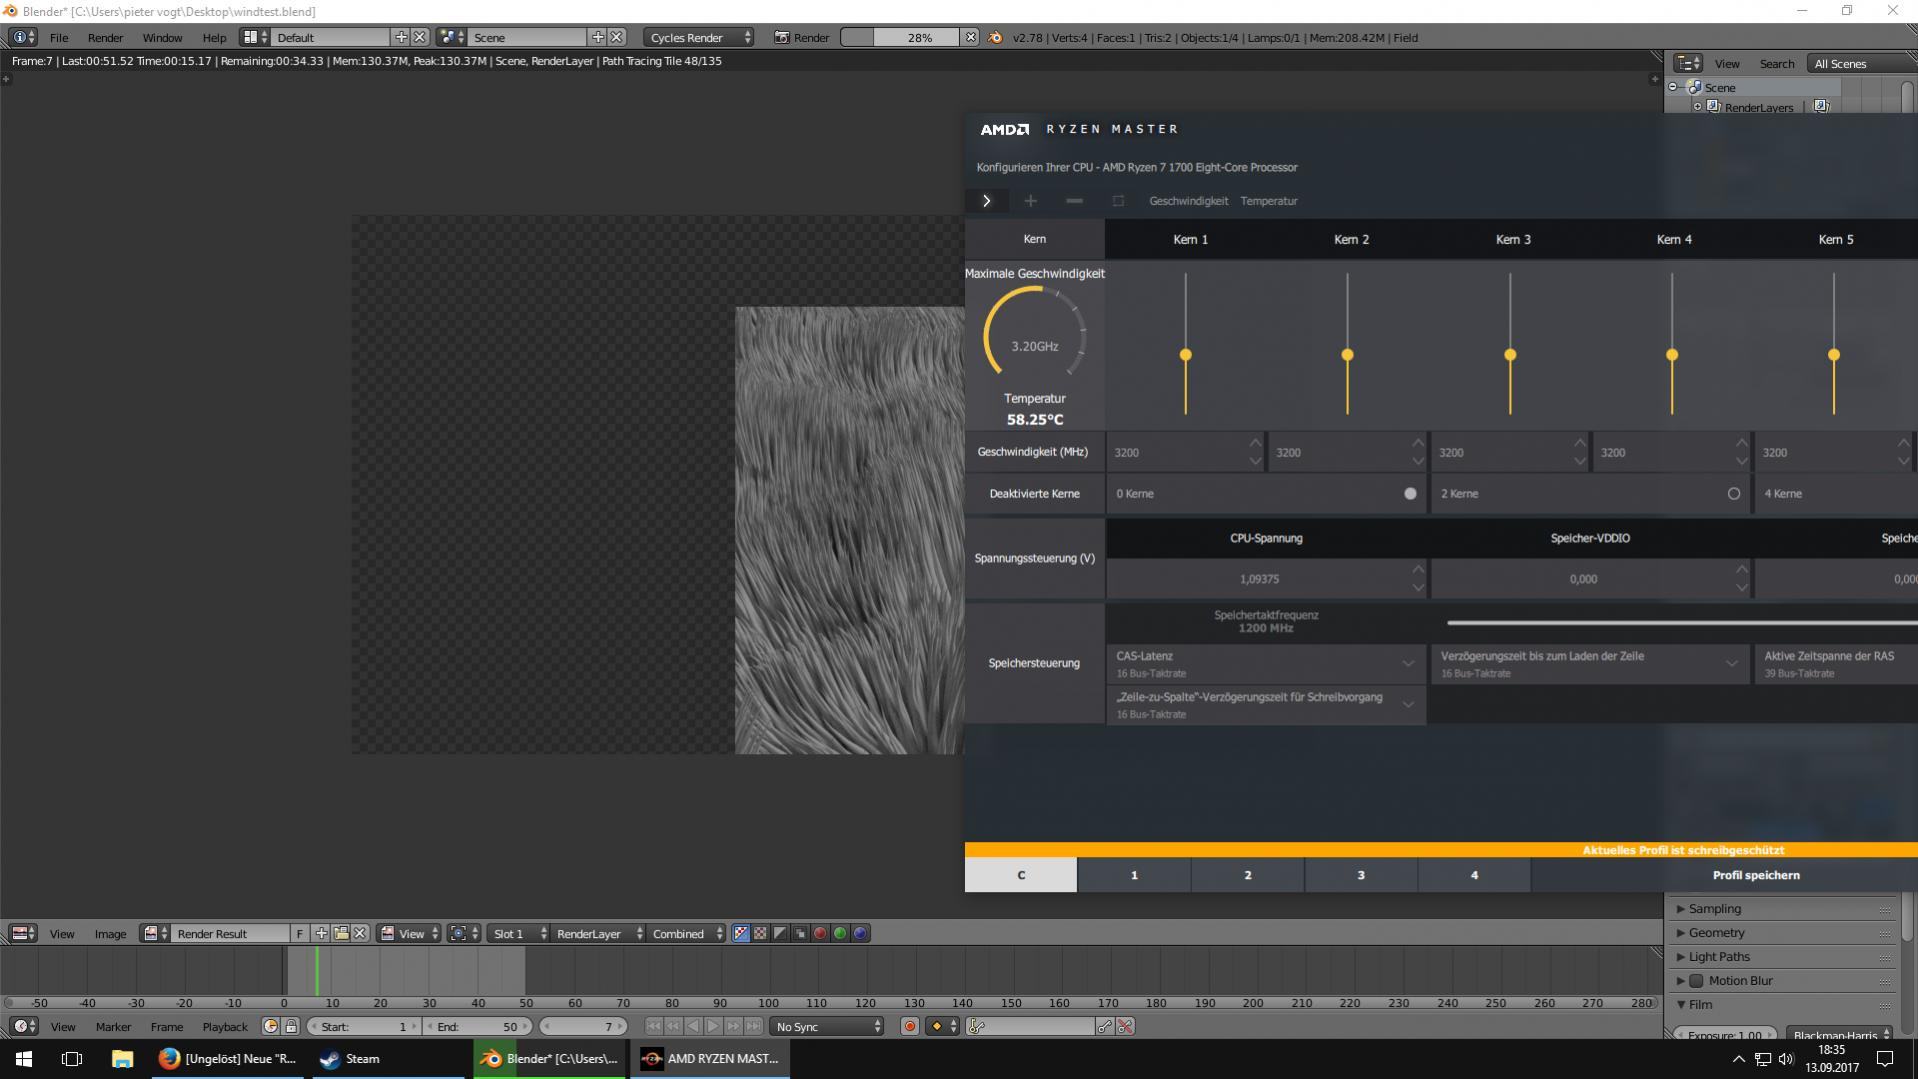Adjust the Kern 1 speed slider
Image resolution: width=1918 pixels, height=1079 pixels.
point(1186,355)
